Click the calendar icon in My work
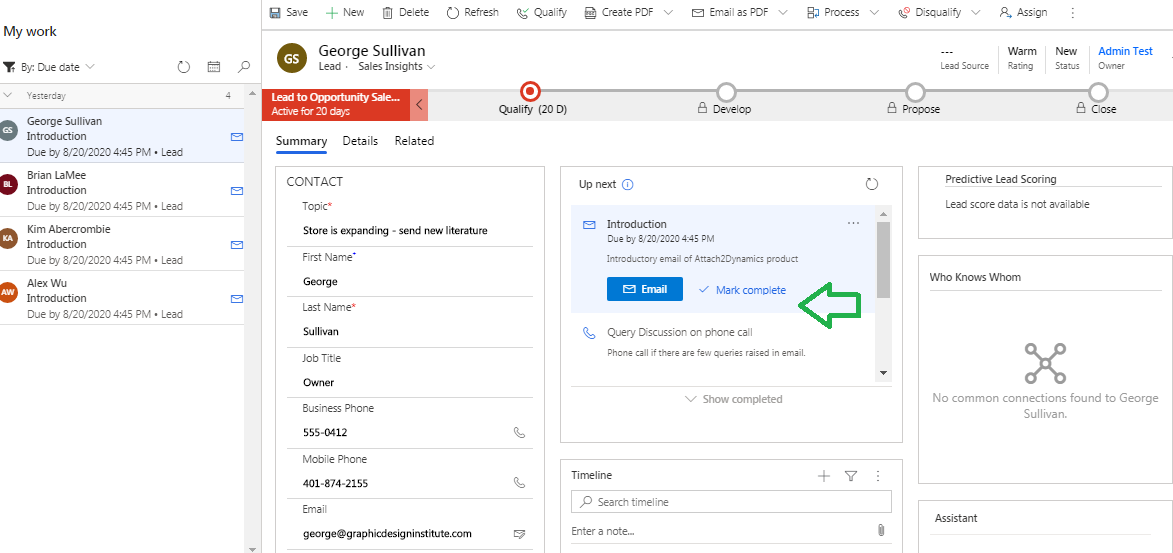 (214, 67)
